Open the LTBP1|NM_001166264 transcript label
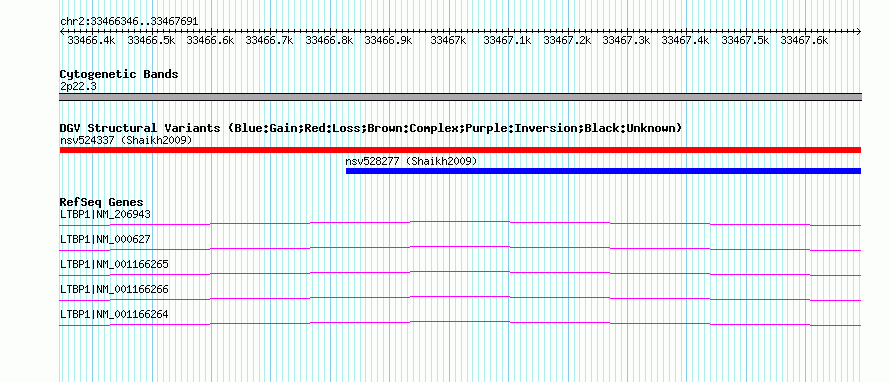 114,314
